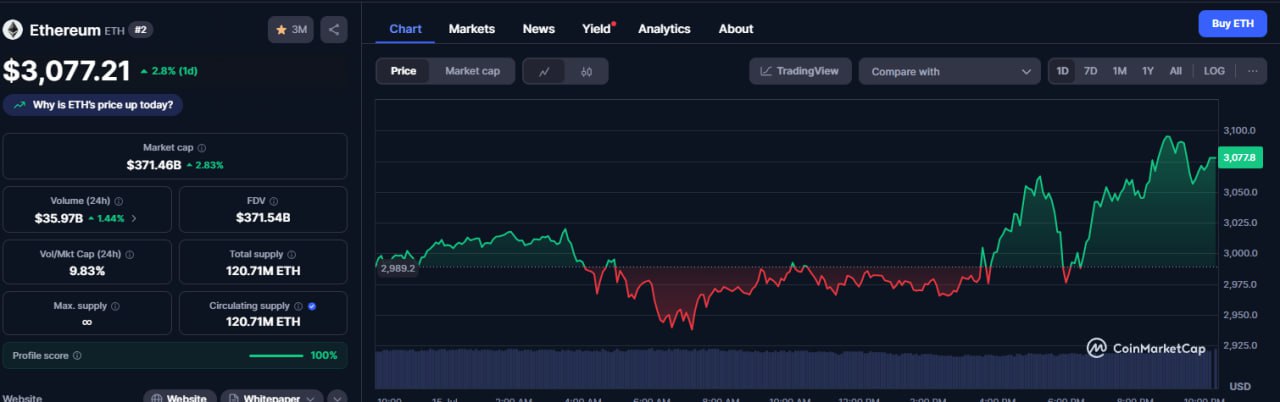Select the 7D time range
1280x402 pixels.
[1091, 71]
